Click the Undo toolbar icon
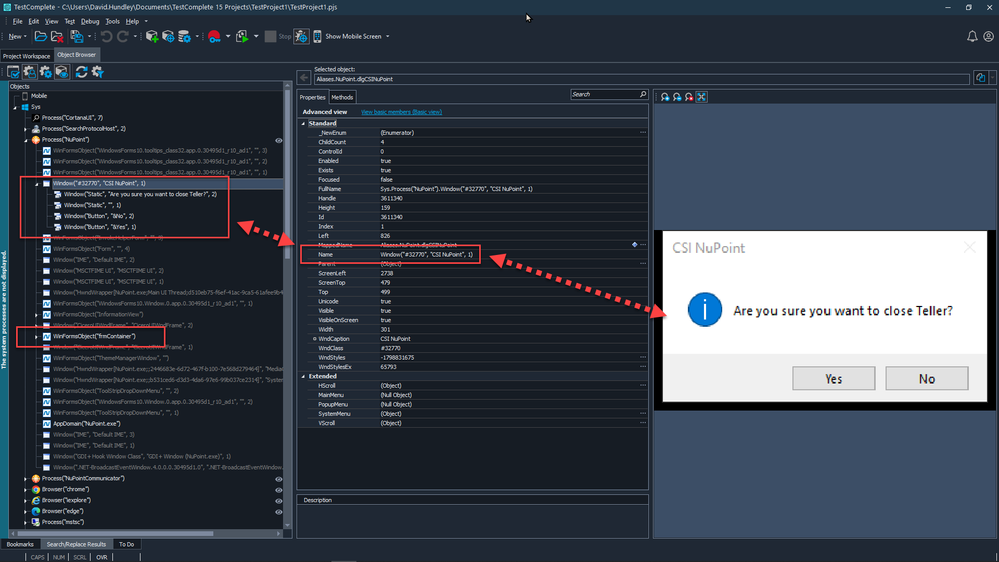The width and height of the screenshot is (999, 562). pos(107,37)
